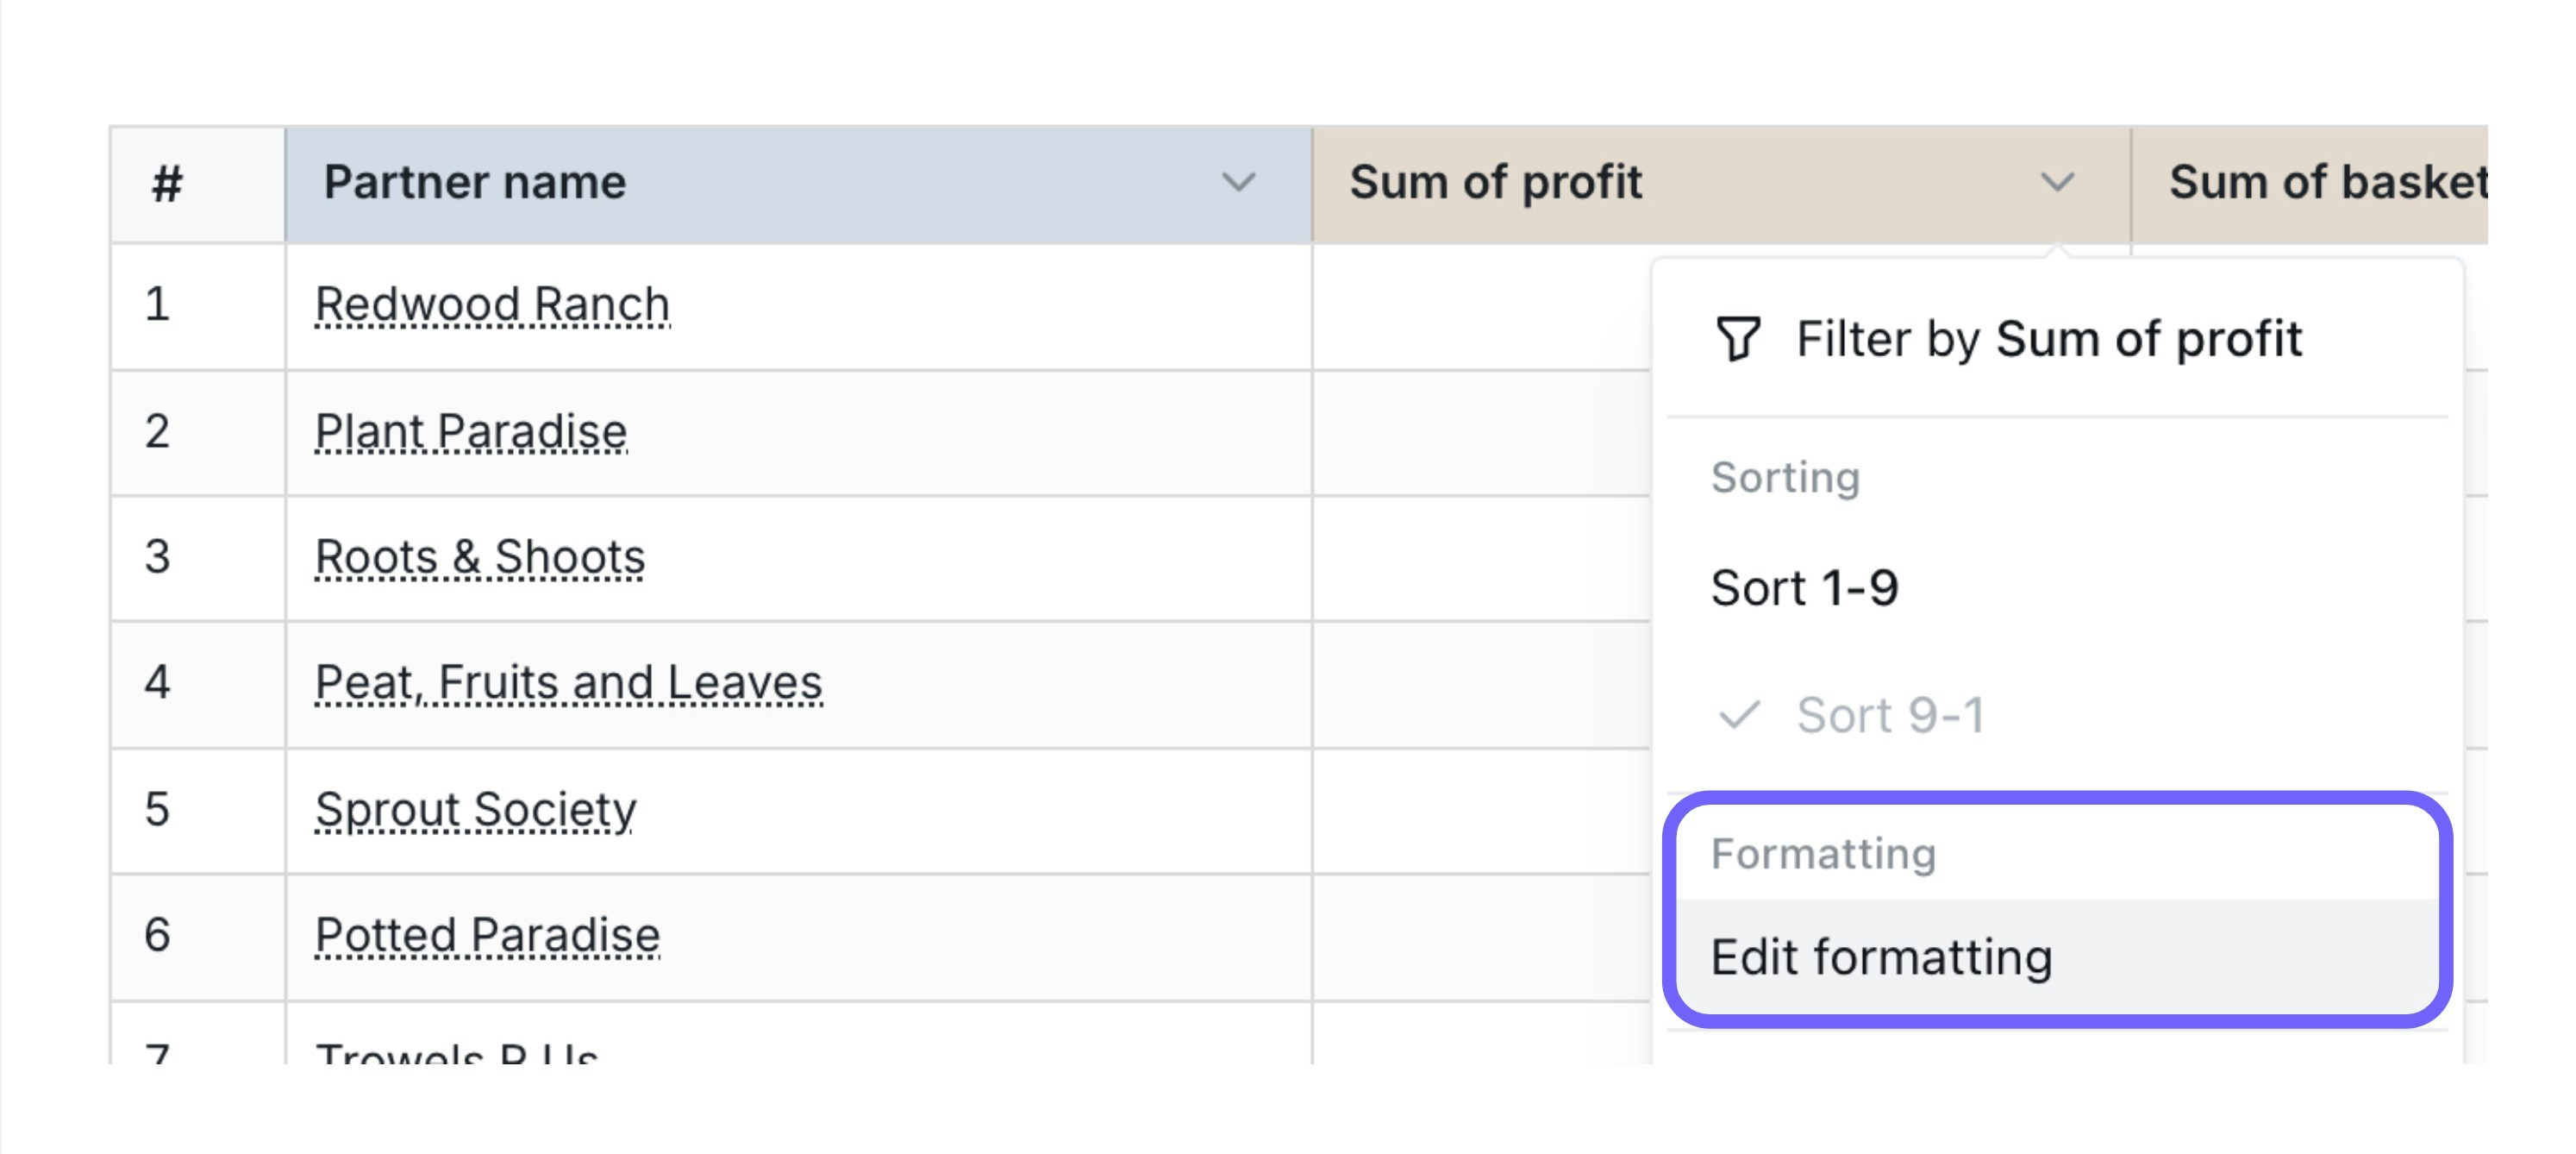The height and width of the screenshot is (1154, 2576).
Task: Click the checkmark beside Sort 9-1
Action: (1738, 715)
